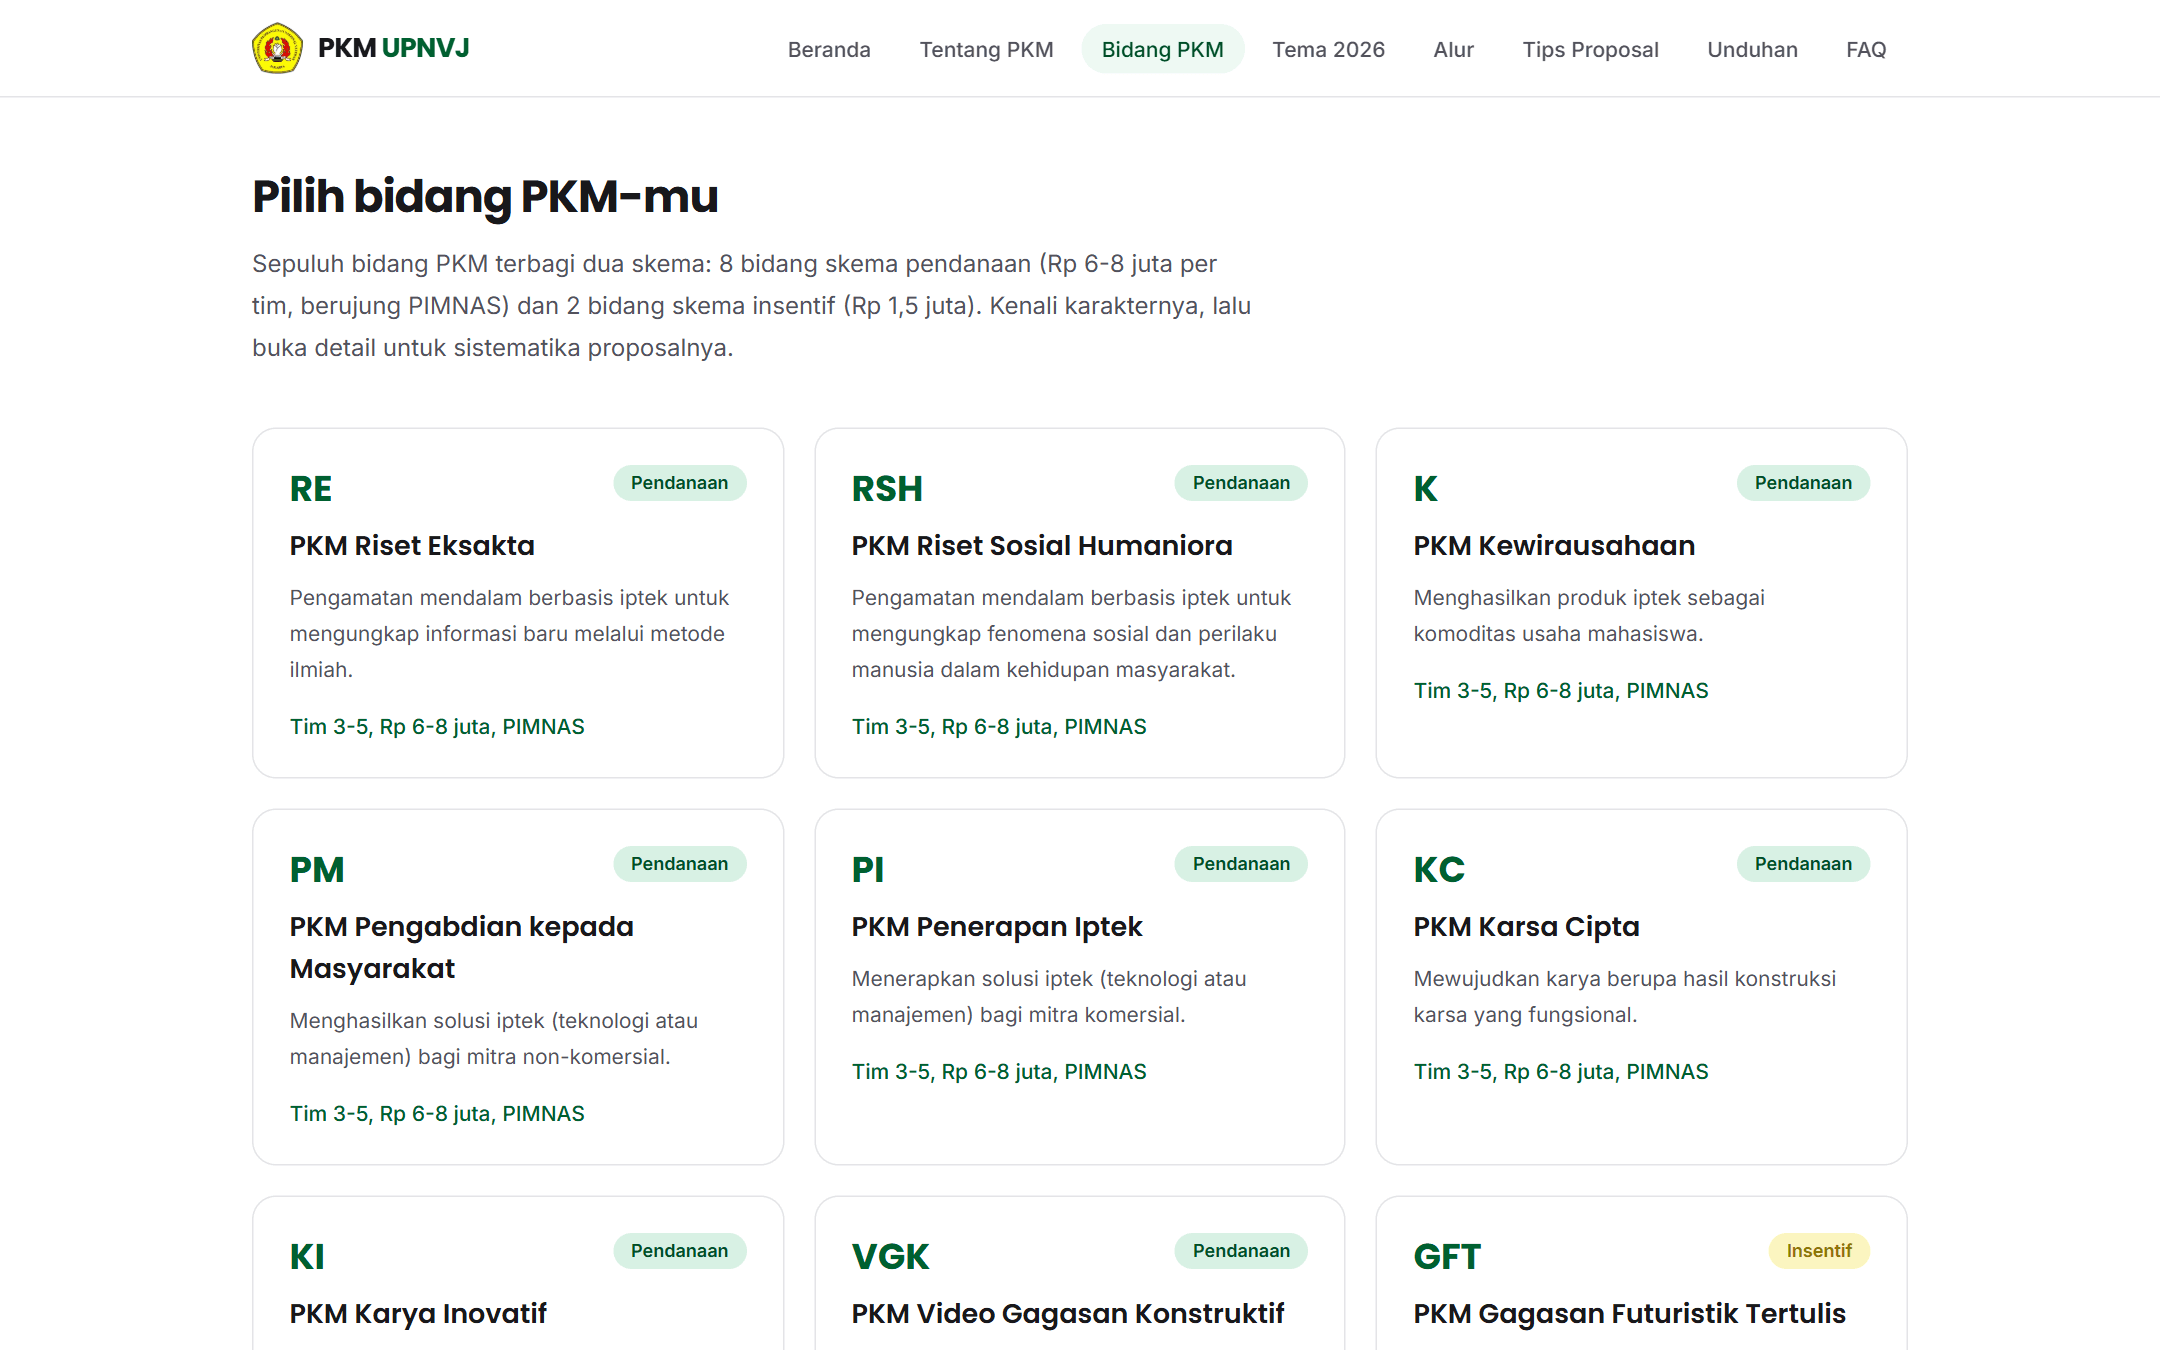This screenshot has height=1350, width=2160.
Task: Open the Beranda menu item
Action: pos(829,49)
